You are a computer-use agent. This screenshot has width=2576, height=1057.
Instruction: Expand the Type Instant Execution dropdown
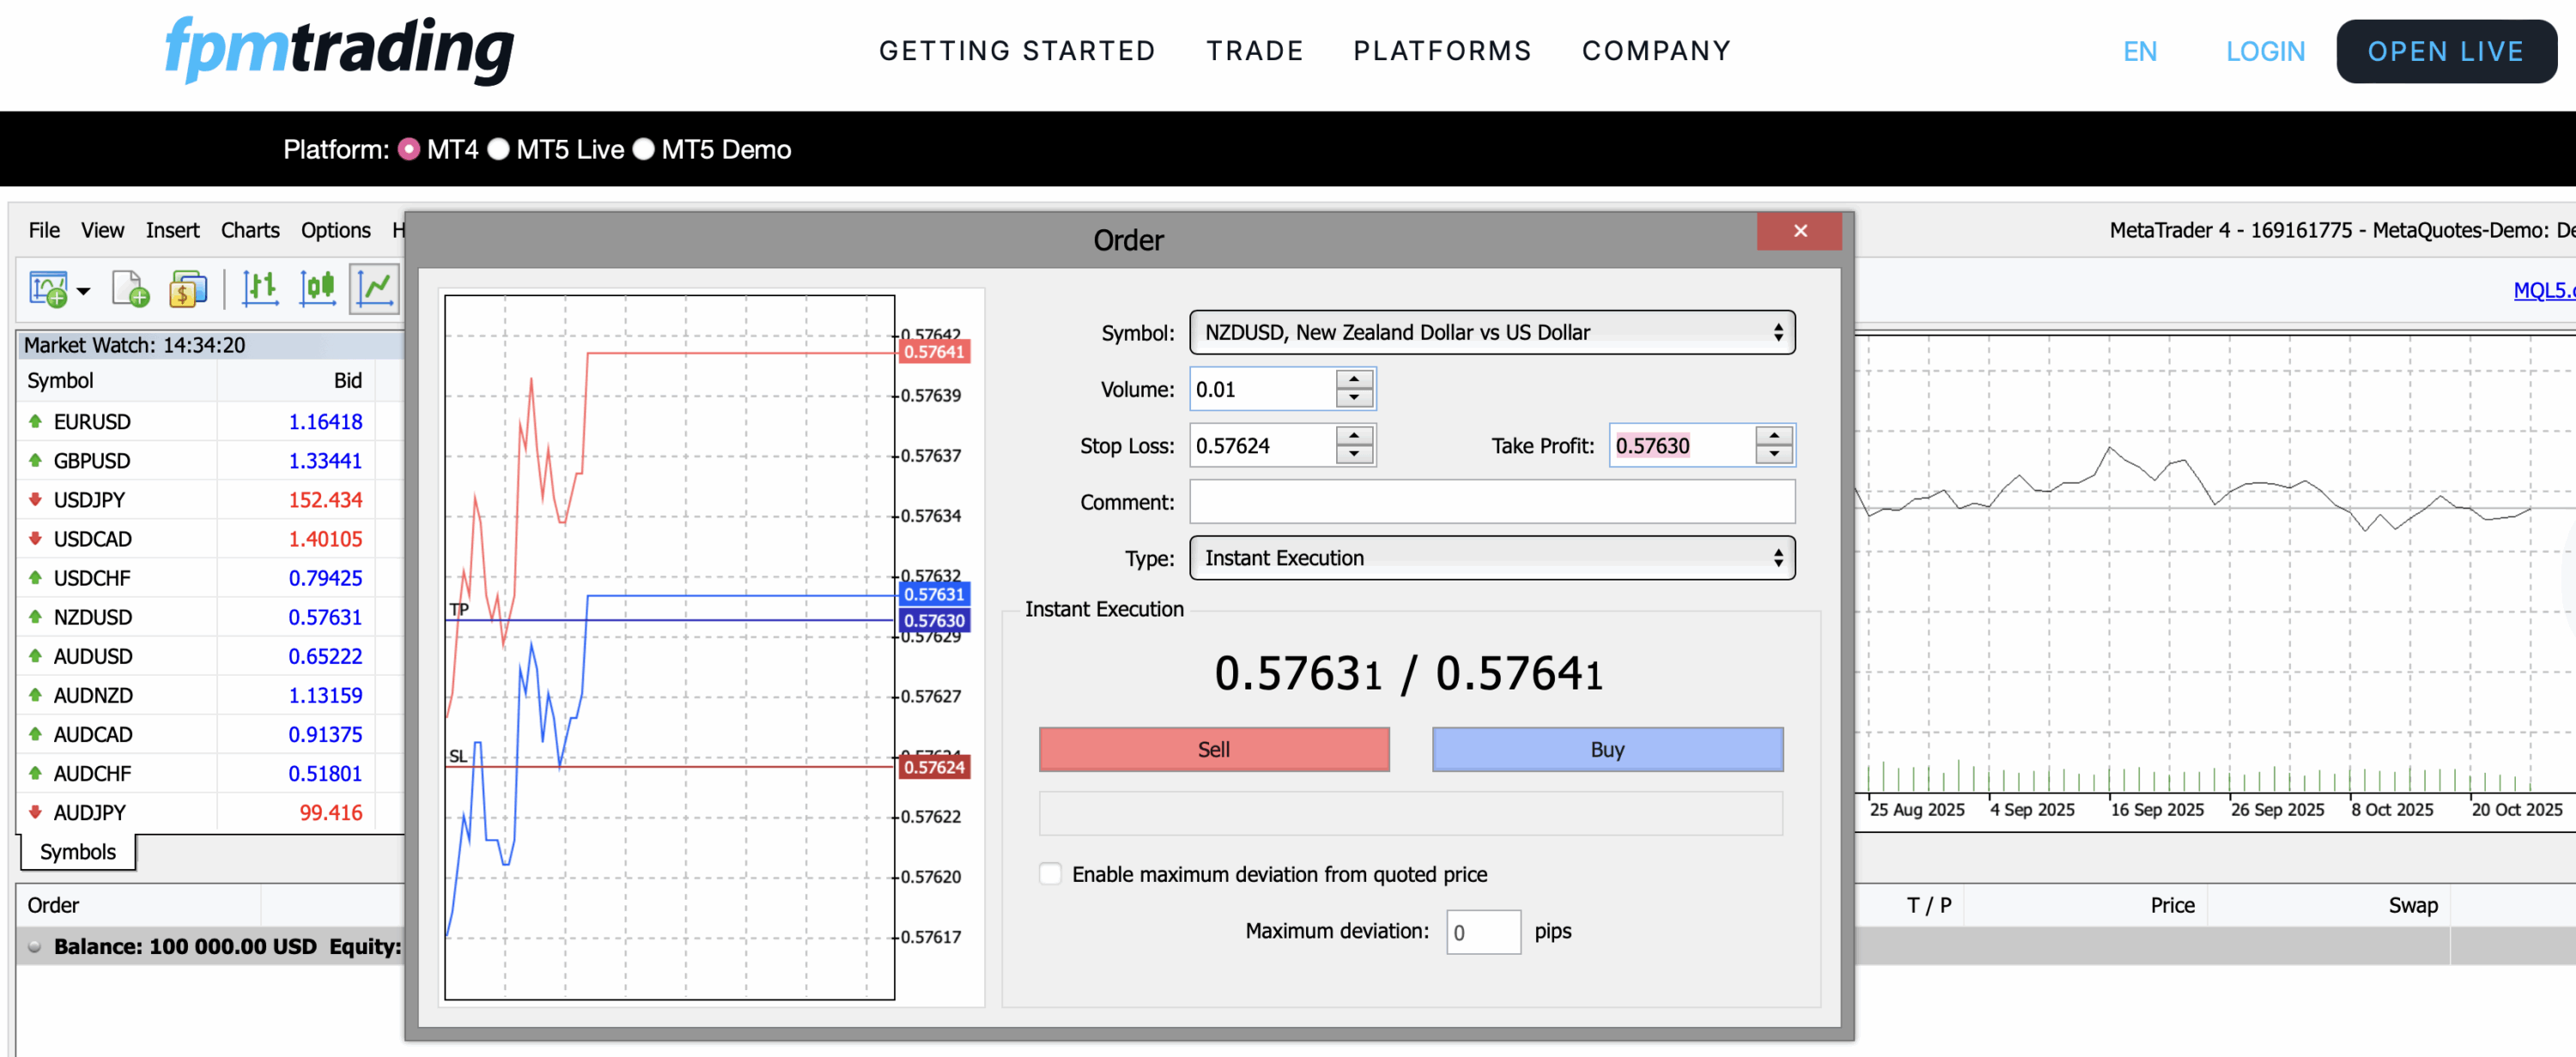1491,558
